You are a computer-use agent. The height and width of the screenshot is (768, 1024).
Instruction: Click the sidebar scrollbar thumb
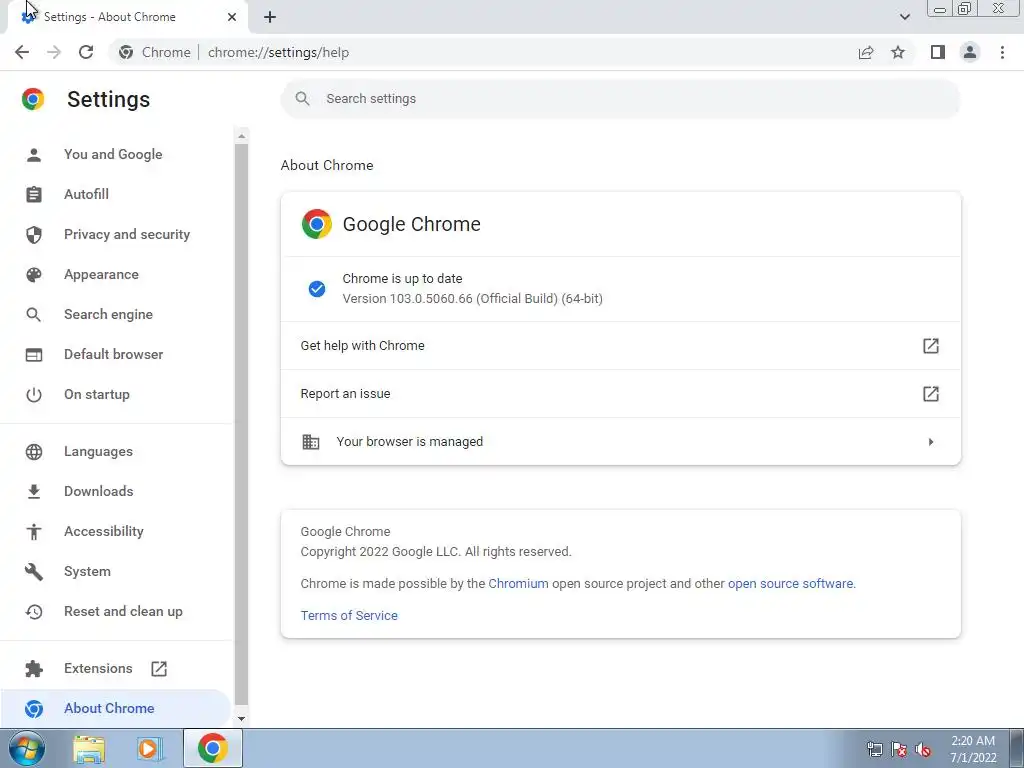[241, 424]
